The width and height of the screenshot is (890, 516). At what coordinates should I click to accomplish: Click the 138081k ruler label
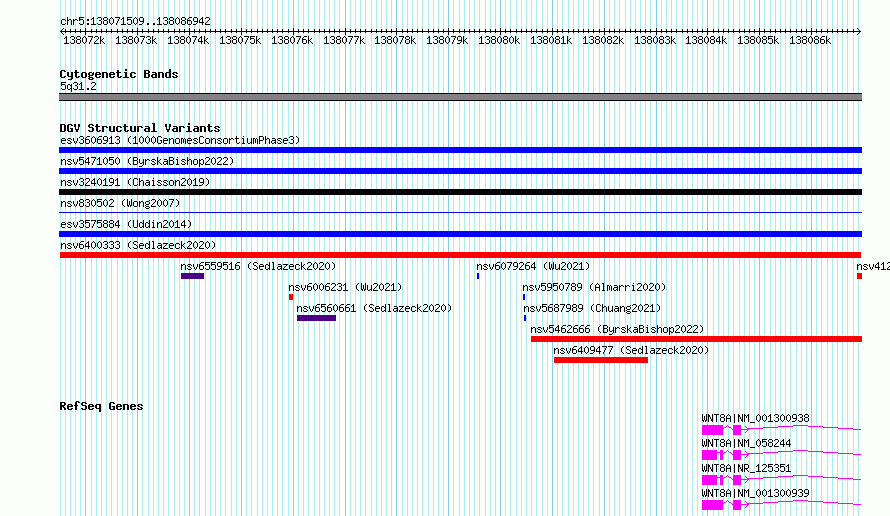(x=551, y=40)
